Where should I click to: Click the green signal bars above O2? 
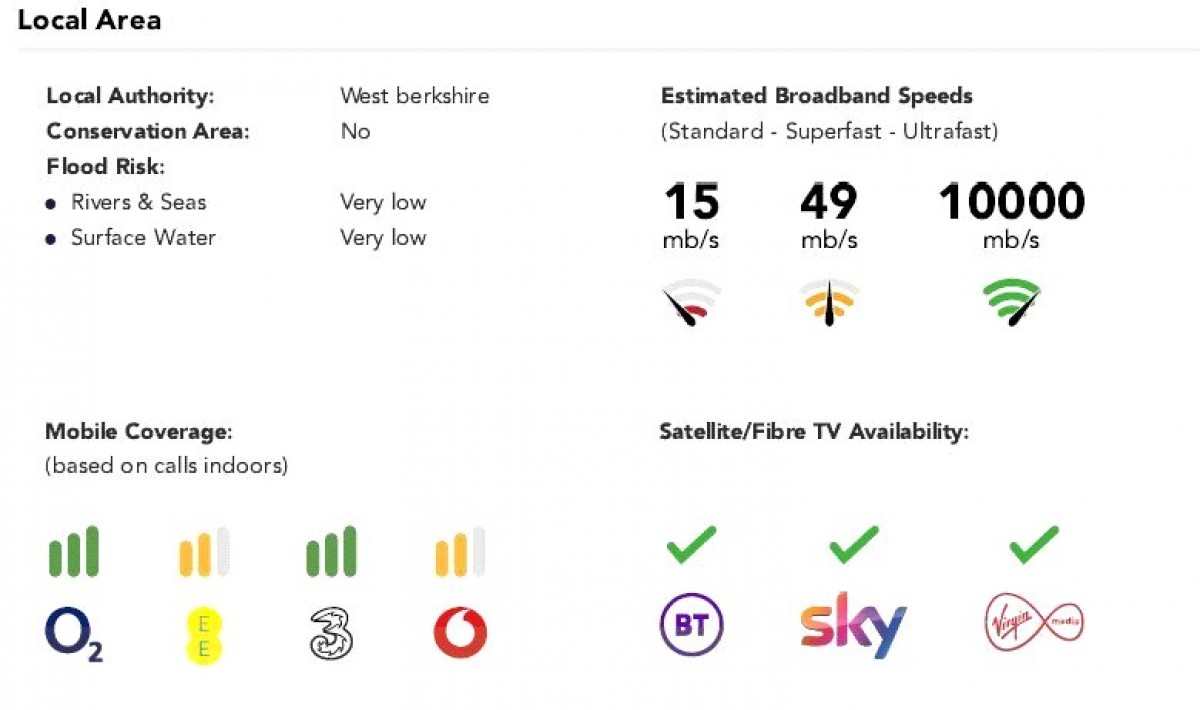tap(74, 552)
